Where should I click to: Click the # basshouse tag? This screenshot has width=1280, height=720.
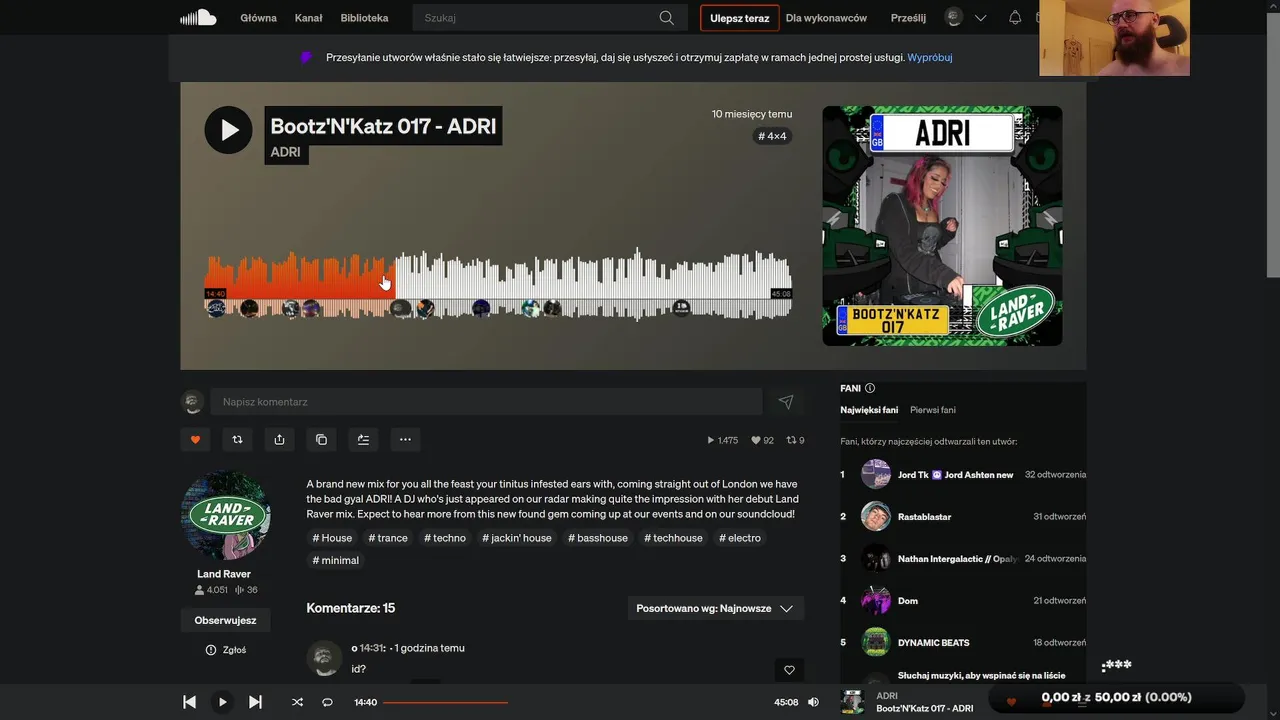click(x=598, y=538)
